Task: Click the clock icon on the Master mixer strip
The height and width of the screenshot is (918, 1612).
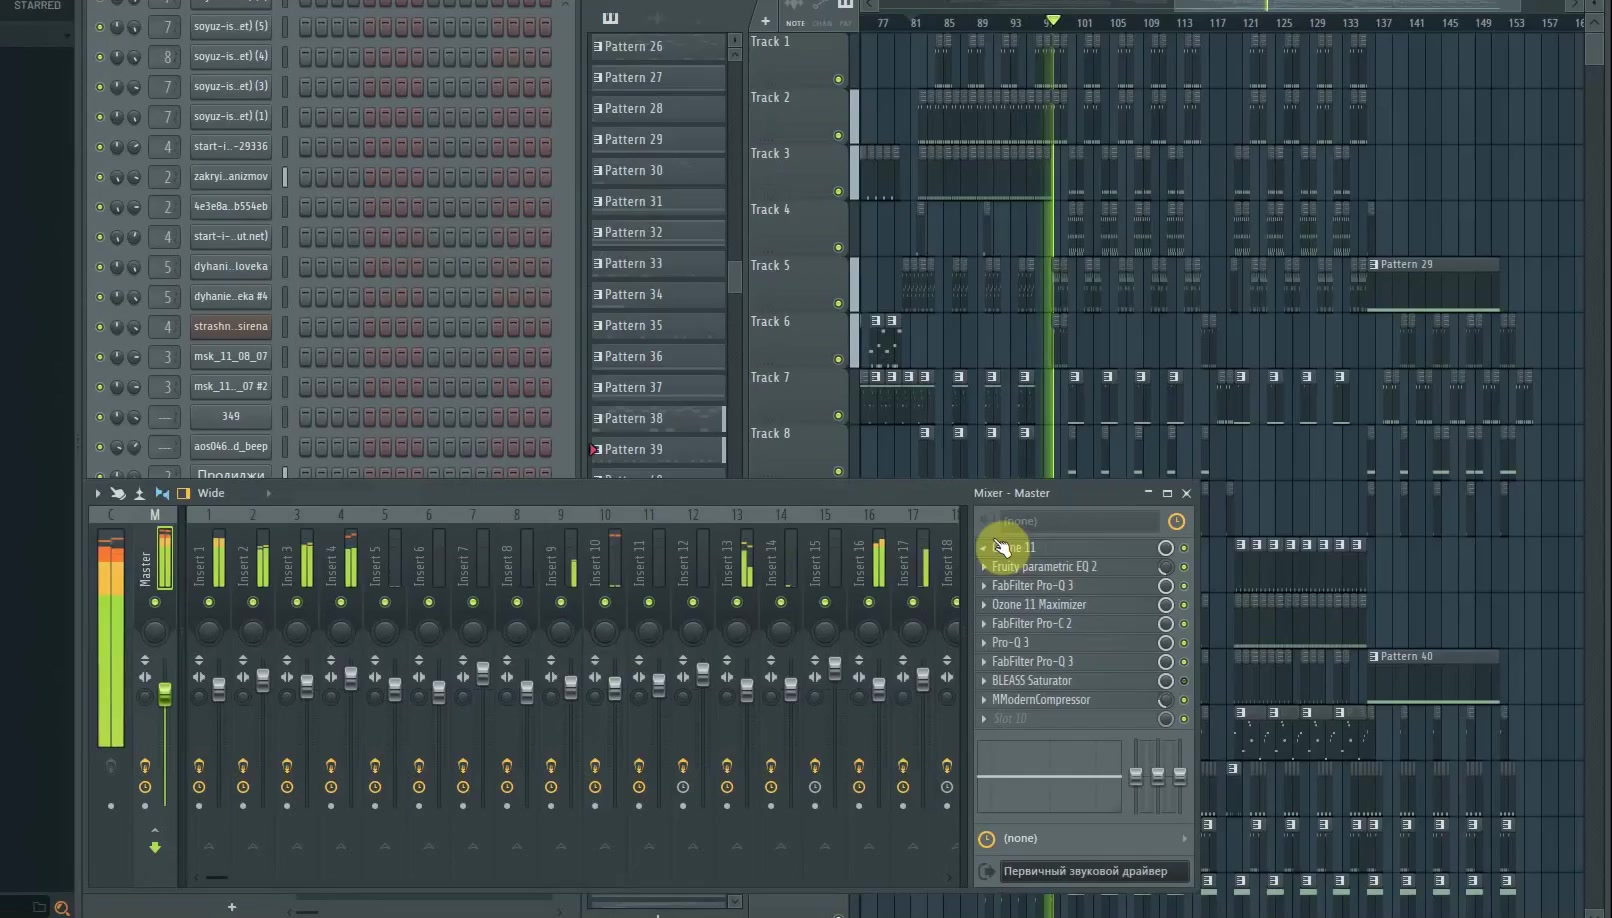Action: (x=145, y=787)
